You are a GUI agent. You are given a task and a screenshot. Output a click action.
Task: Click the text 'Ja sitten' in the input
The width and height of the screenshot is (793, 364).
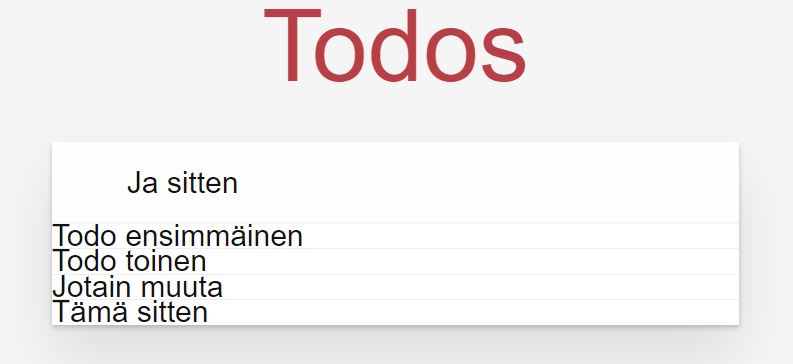click(182, 183)
